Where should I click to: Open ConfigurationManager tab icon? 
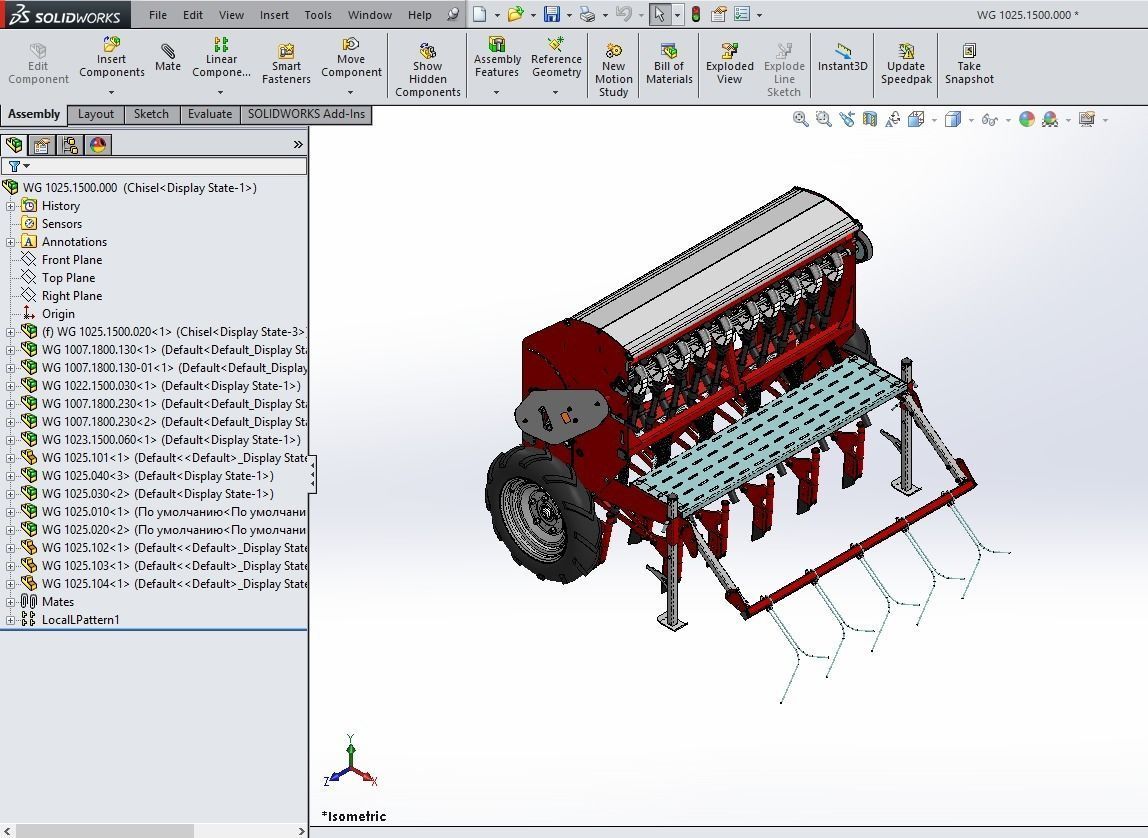[x=70, y=145]
